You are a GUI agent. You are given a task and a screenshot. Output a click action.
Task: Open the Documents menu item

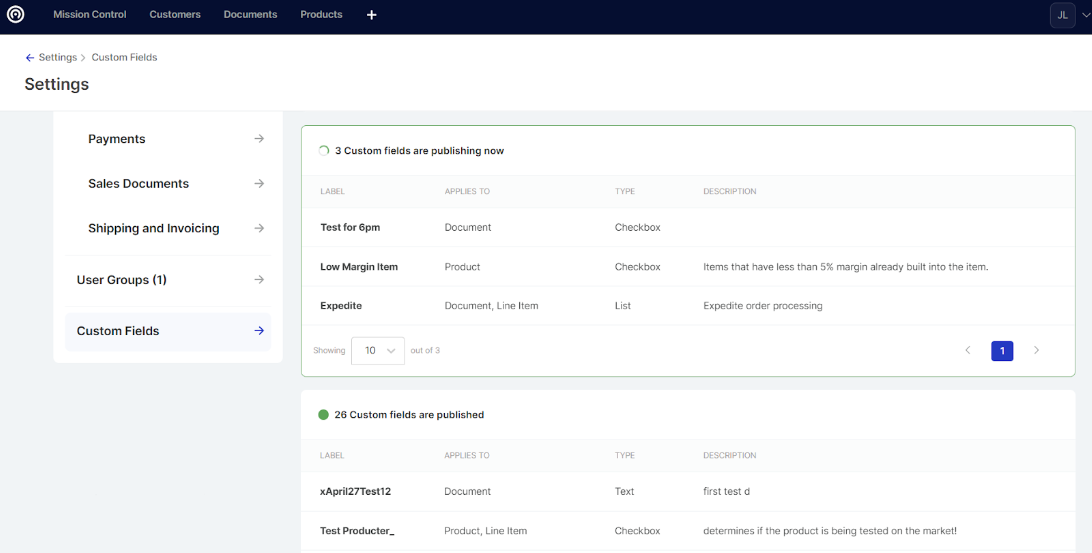click(x=250, y=15)
